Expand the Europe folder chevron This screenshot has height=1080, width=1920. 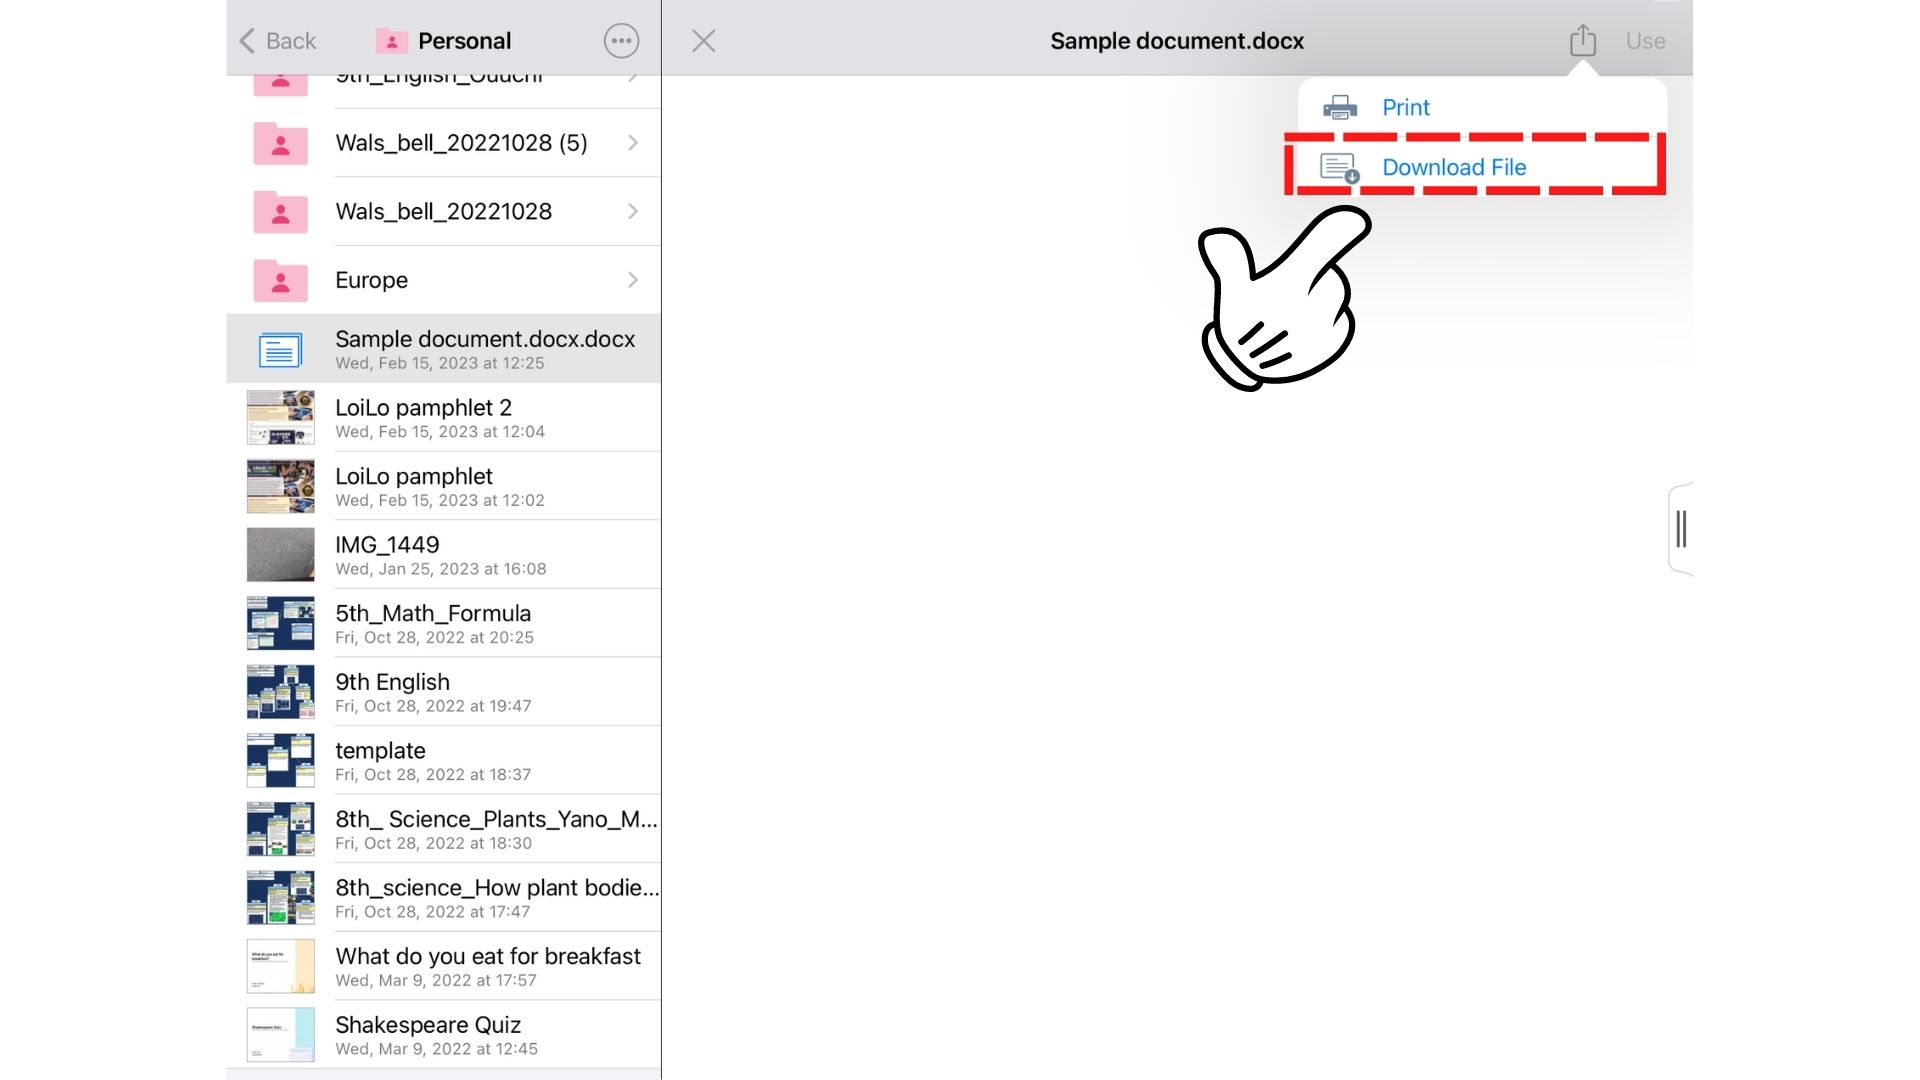[633, 280]
